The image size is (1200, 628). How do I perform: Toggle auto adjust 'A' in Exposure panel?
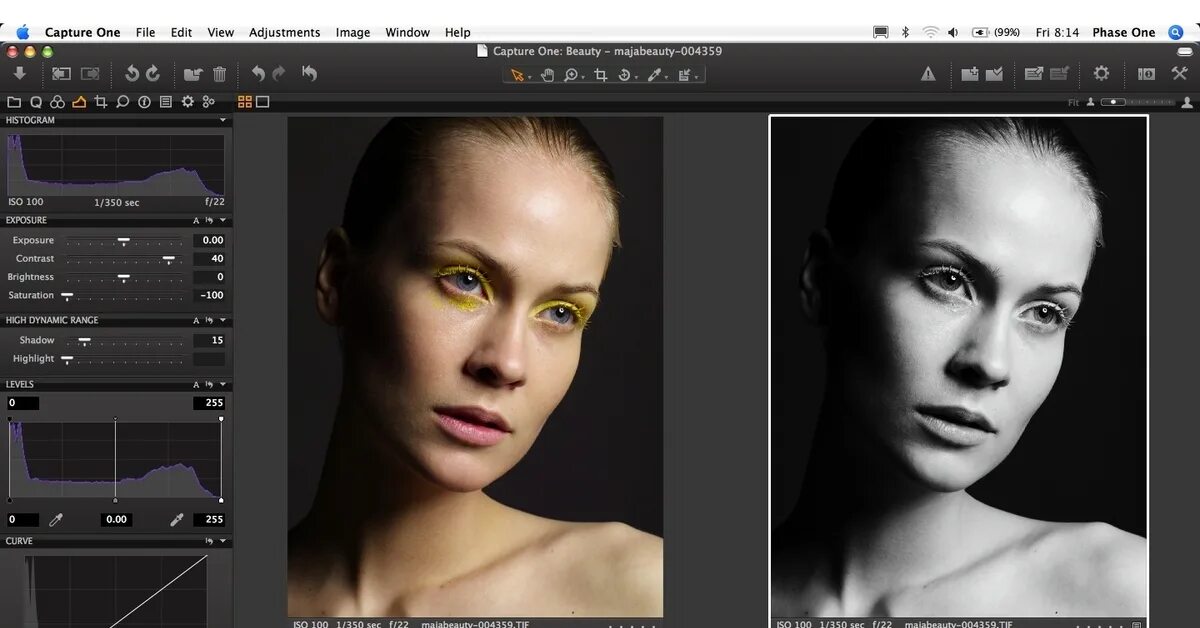click(x=197, y=220)
